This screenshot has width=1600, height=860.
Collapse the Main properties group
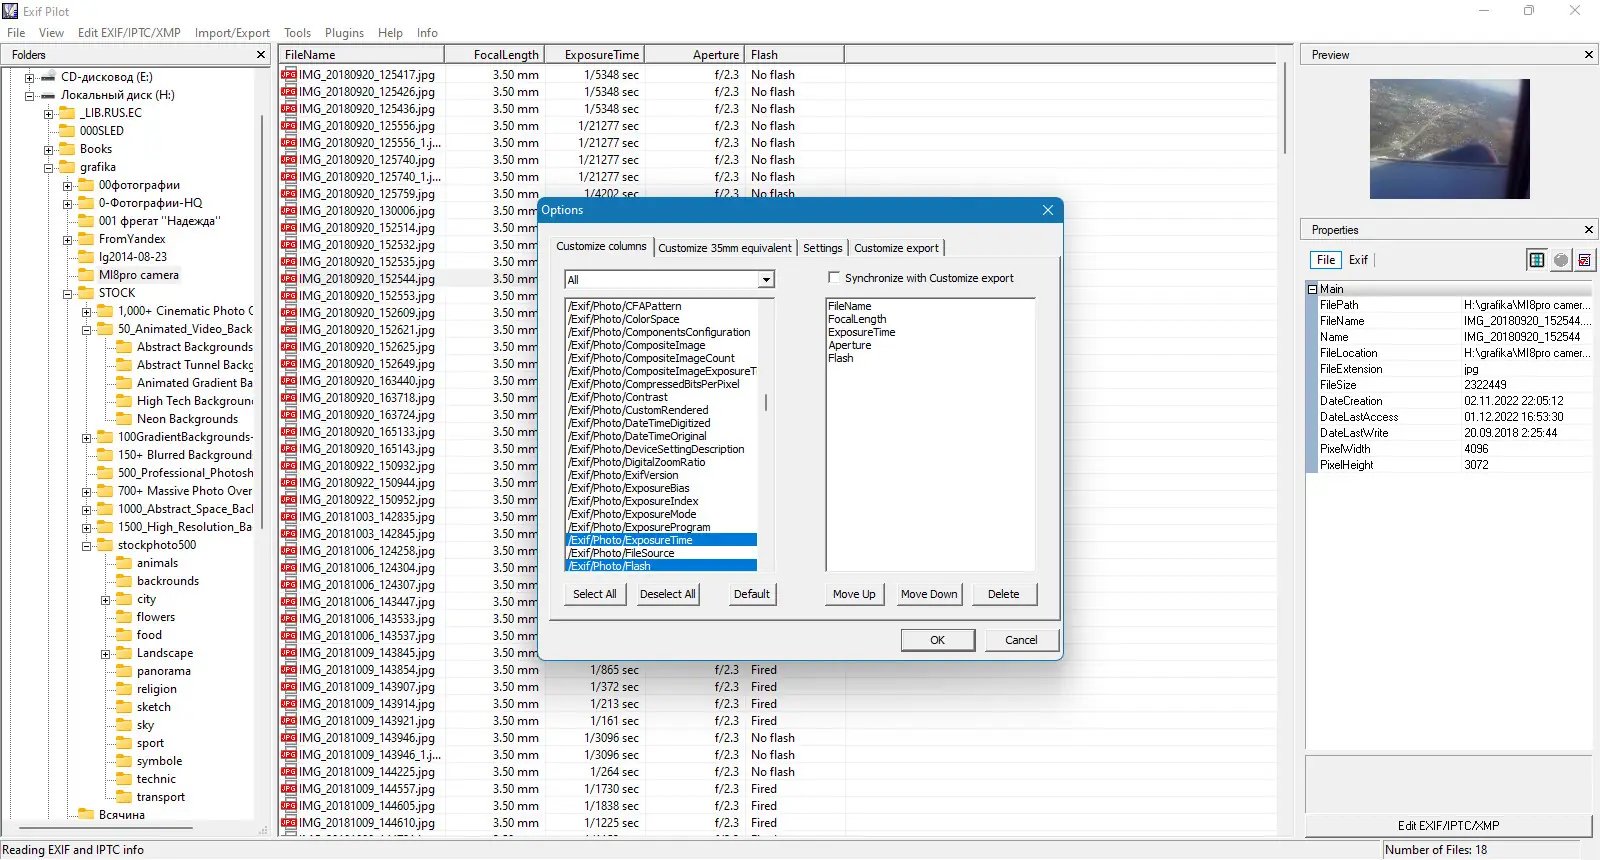pyautogui.click(x=1312, y=289)
